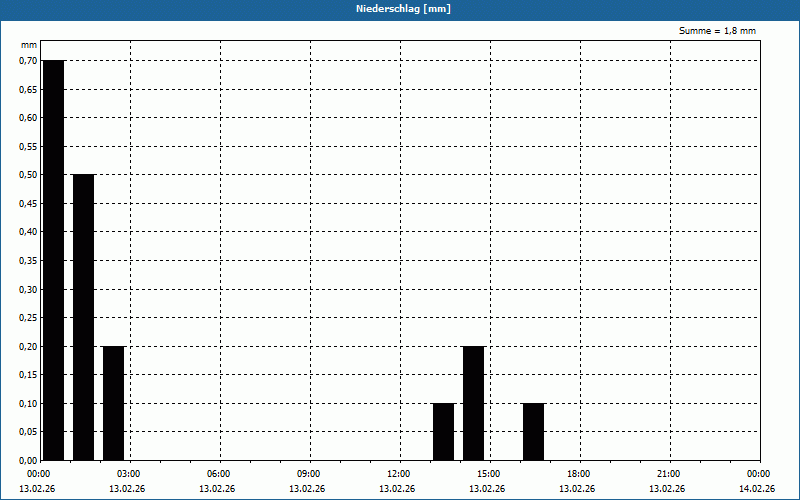Click the 21:00 time axis label

(x=668, y=474)
